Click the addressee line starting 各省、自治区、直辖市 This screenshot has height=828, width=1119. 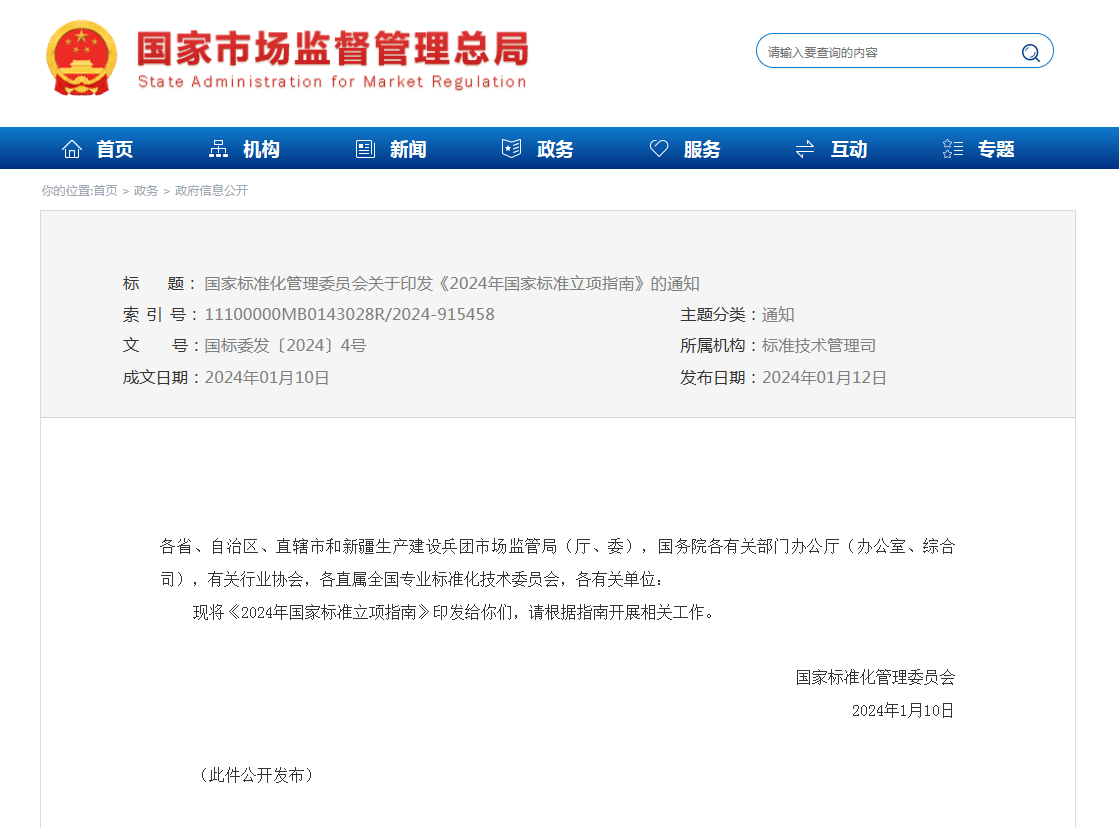tap(557, 547)
